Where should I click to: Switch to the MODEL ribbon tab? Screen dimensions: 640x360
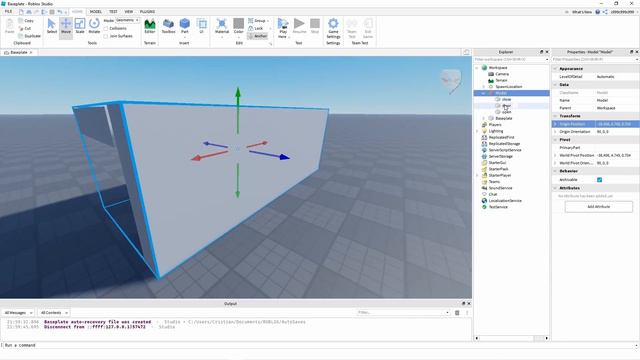(96, 12)
